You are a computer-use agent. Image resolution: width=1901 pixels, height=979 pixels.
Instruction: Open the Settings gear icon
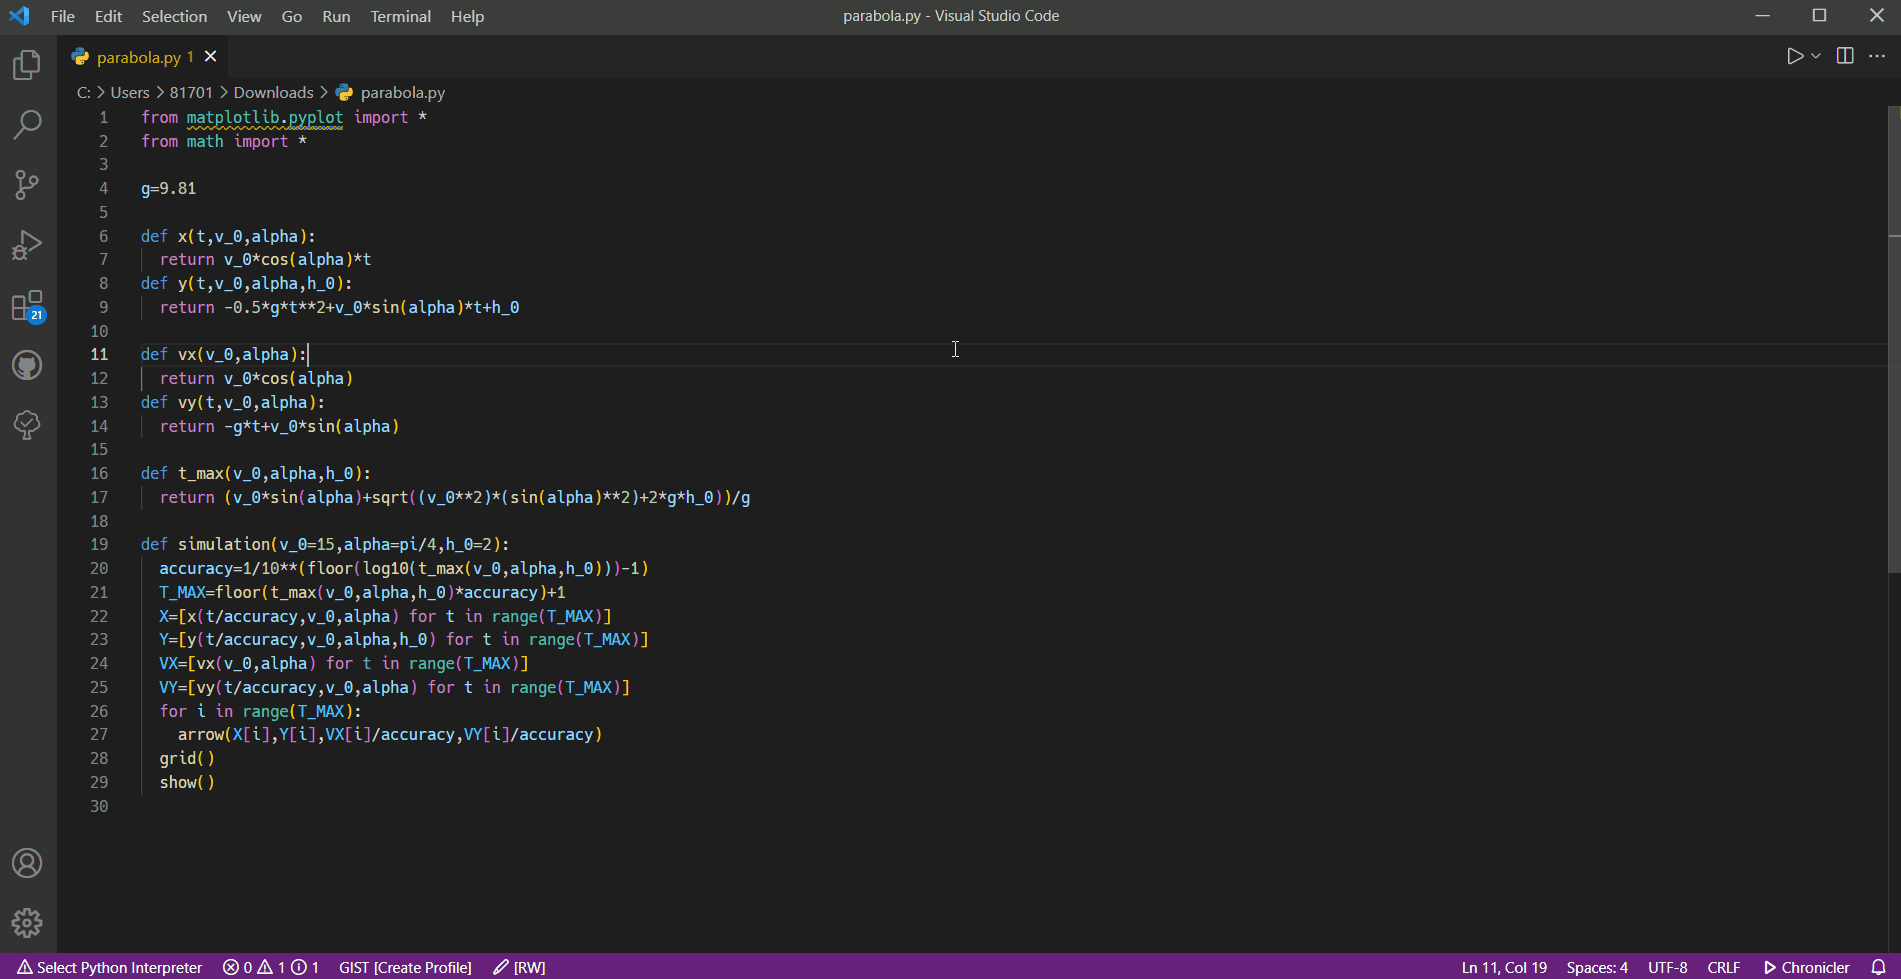26,922
